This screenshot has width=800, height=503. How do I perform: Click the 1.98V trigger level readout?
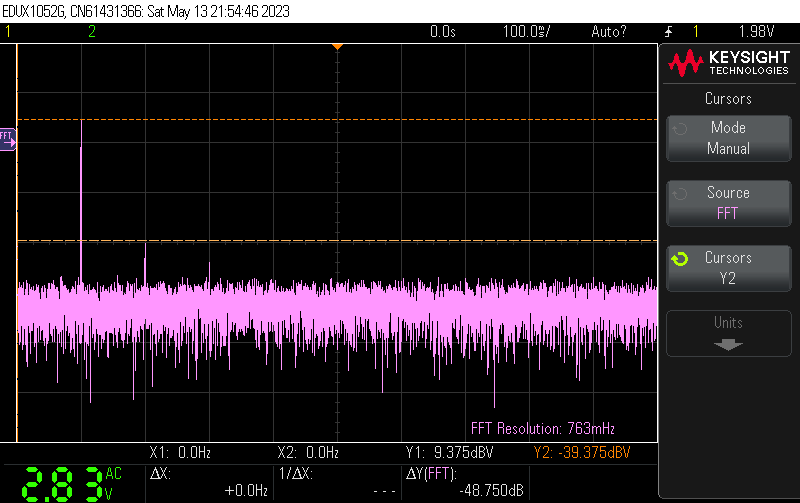click(x=756, y=32)
